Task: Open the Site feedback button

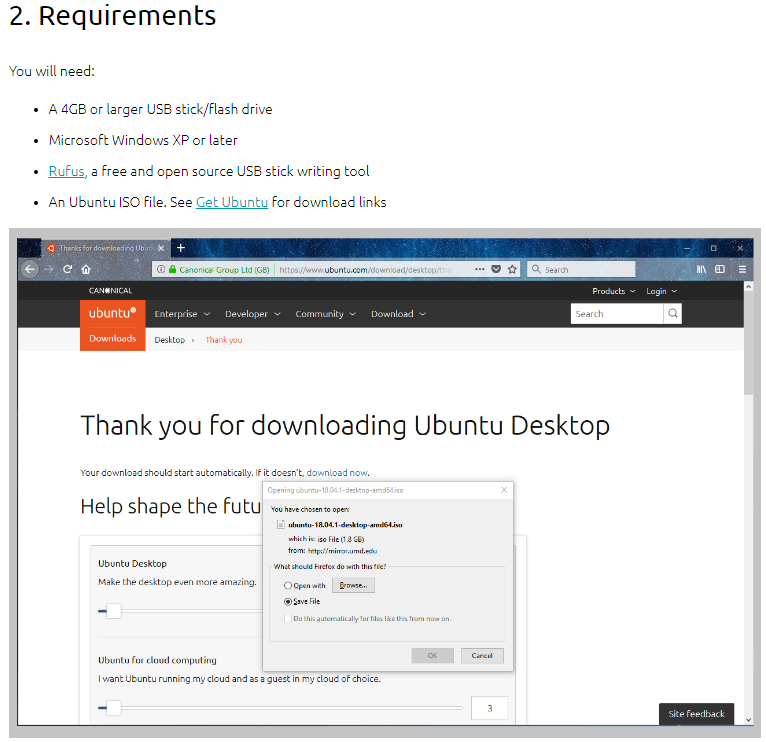Action: (x=696, y=714)
